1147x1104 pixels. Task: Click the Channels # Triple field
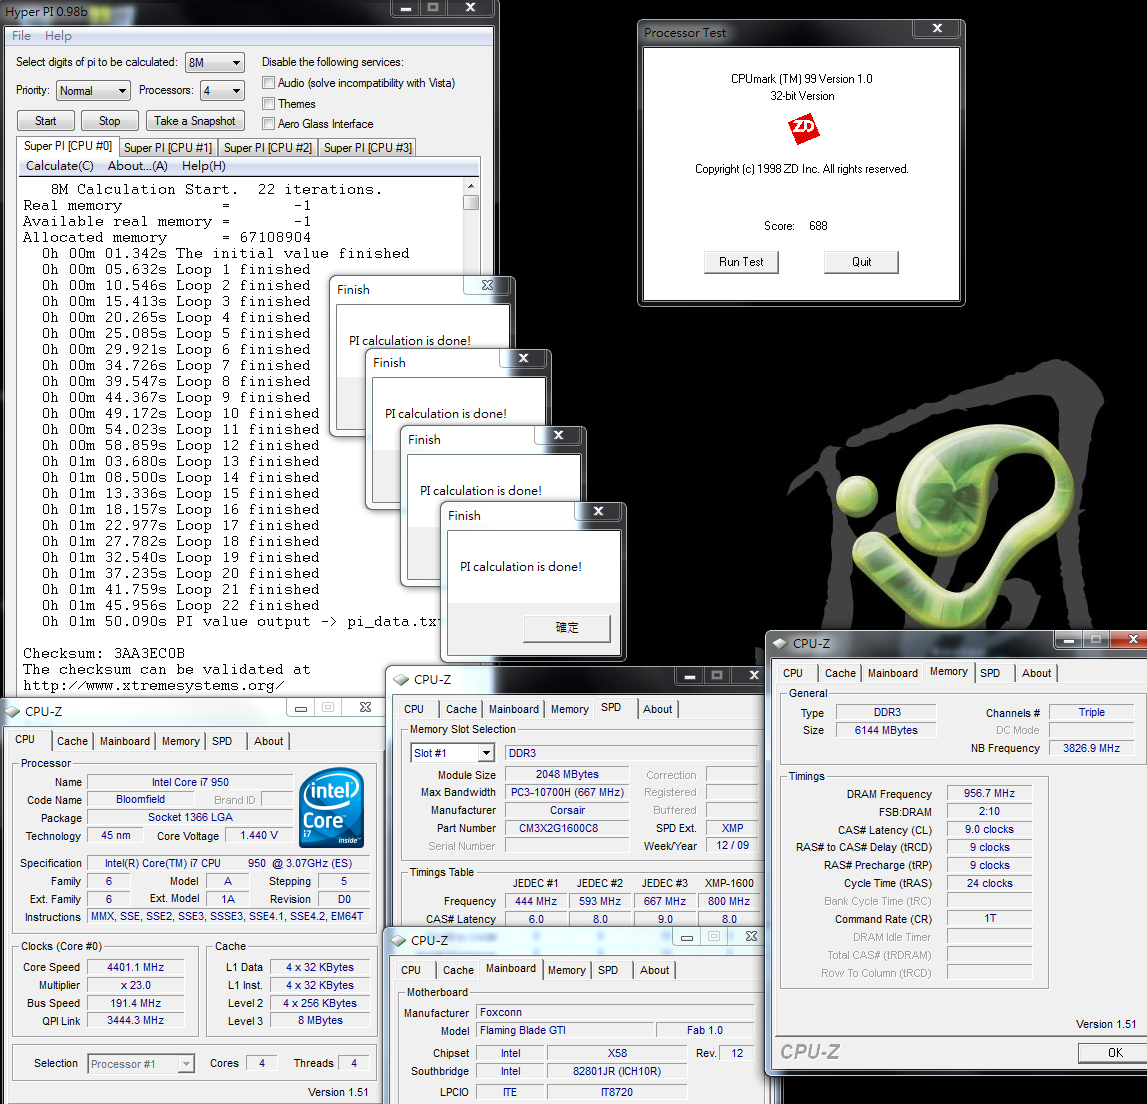tap(1091, 712)
